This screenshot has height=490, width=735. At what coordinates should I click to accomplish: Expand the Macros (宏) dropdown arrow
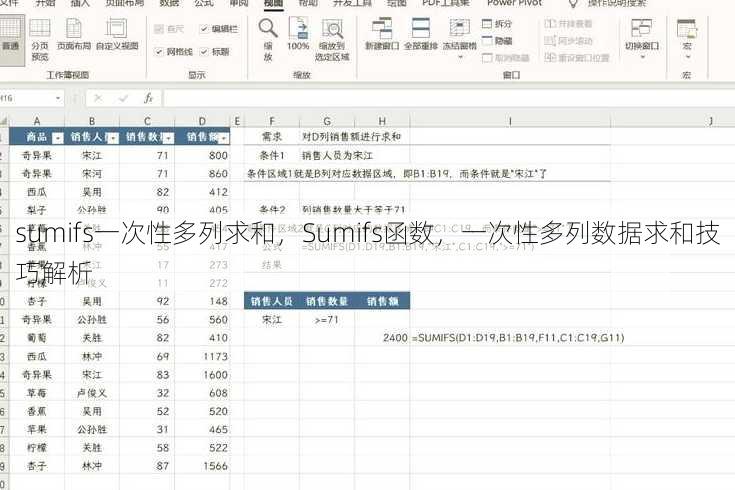(687, 57)
